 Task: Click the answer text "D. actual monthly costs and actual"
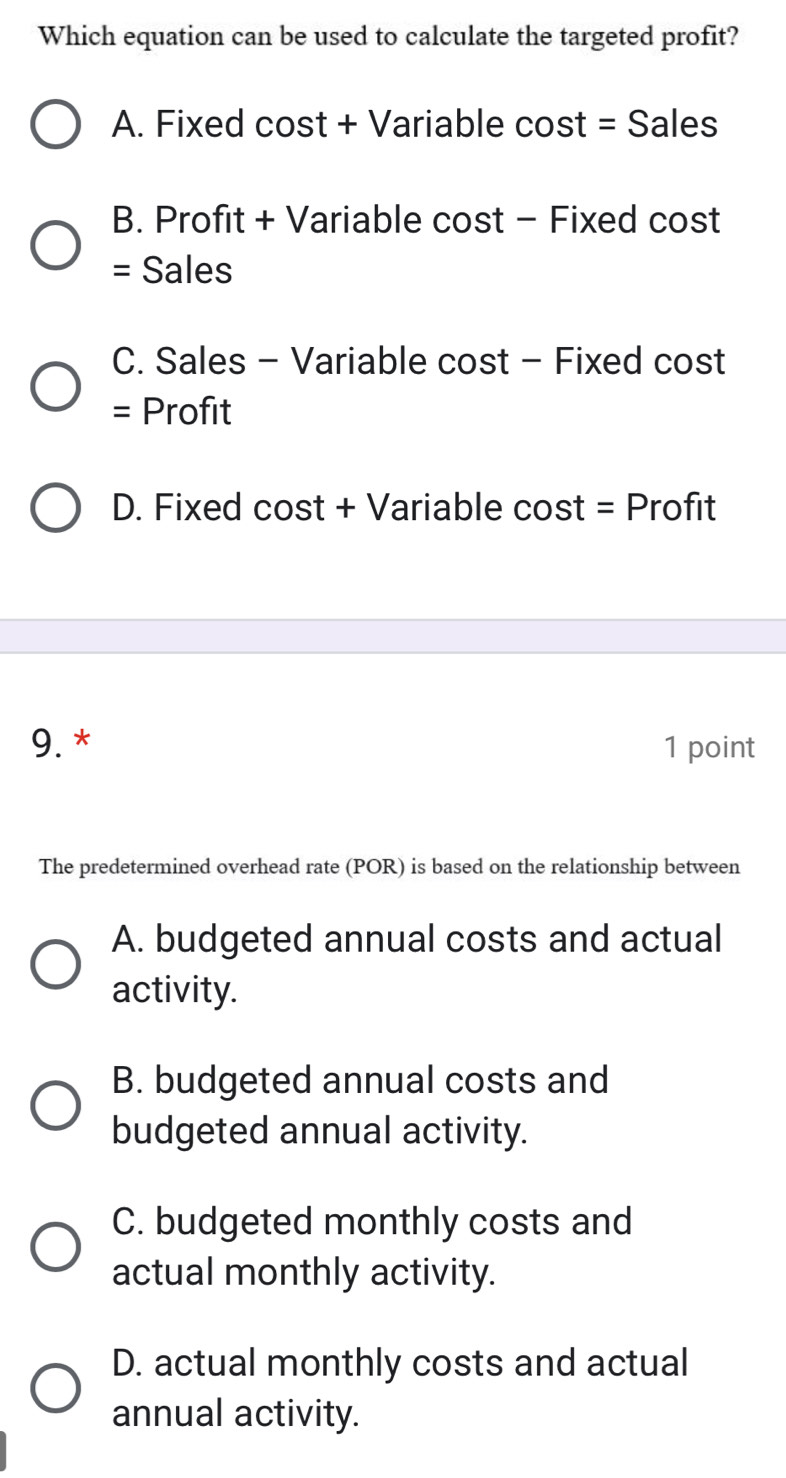[401, 1362]
